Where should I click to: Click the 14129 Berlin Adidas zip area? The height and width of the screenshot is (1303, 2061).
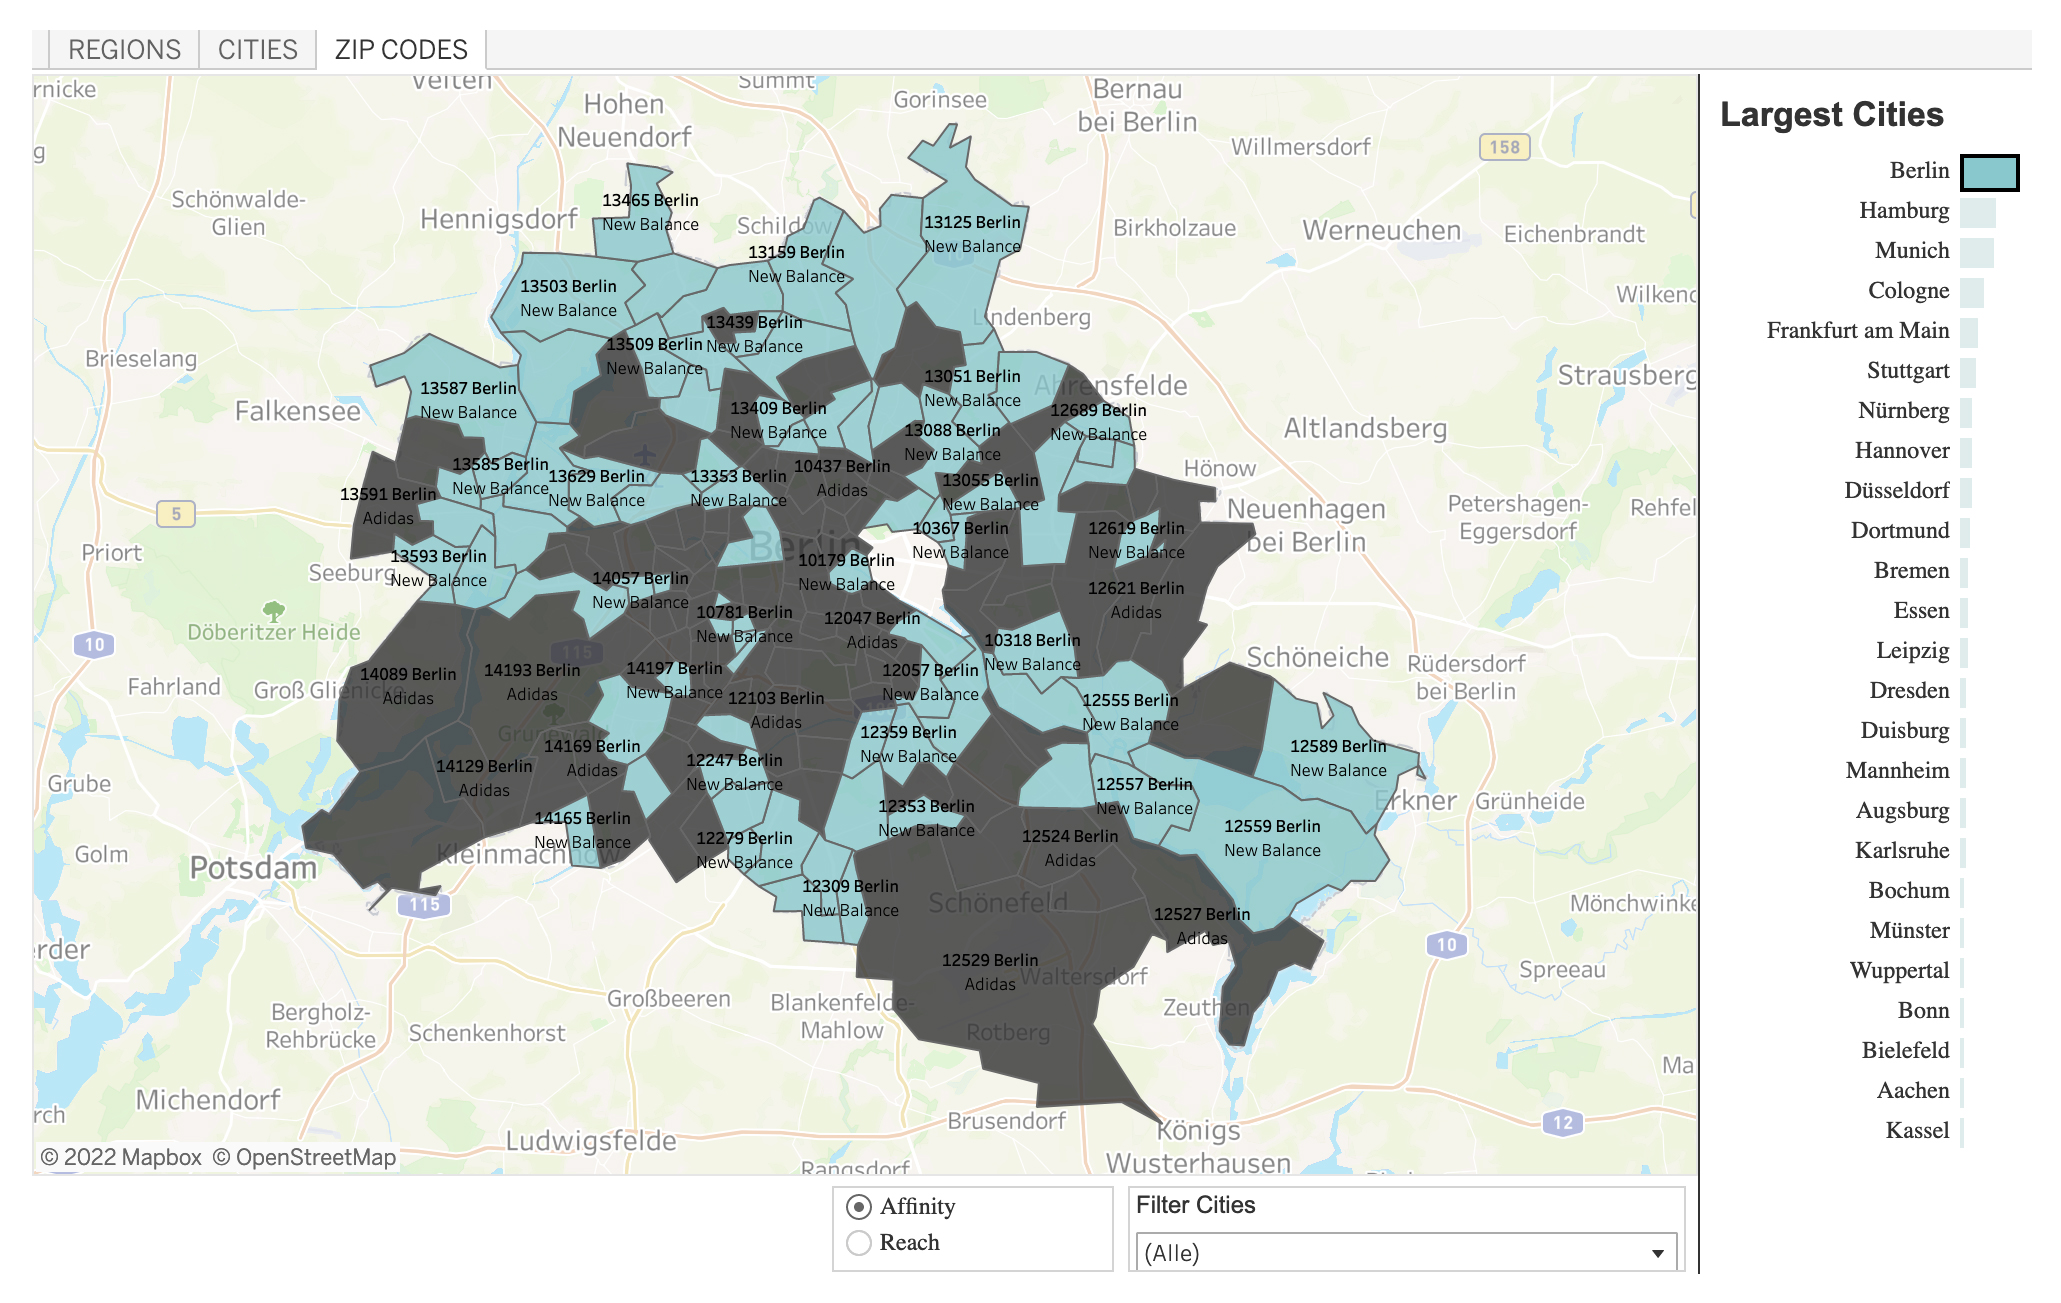484,778
